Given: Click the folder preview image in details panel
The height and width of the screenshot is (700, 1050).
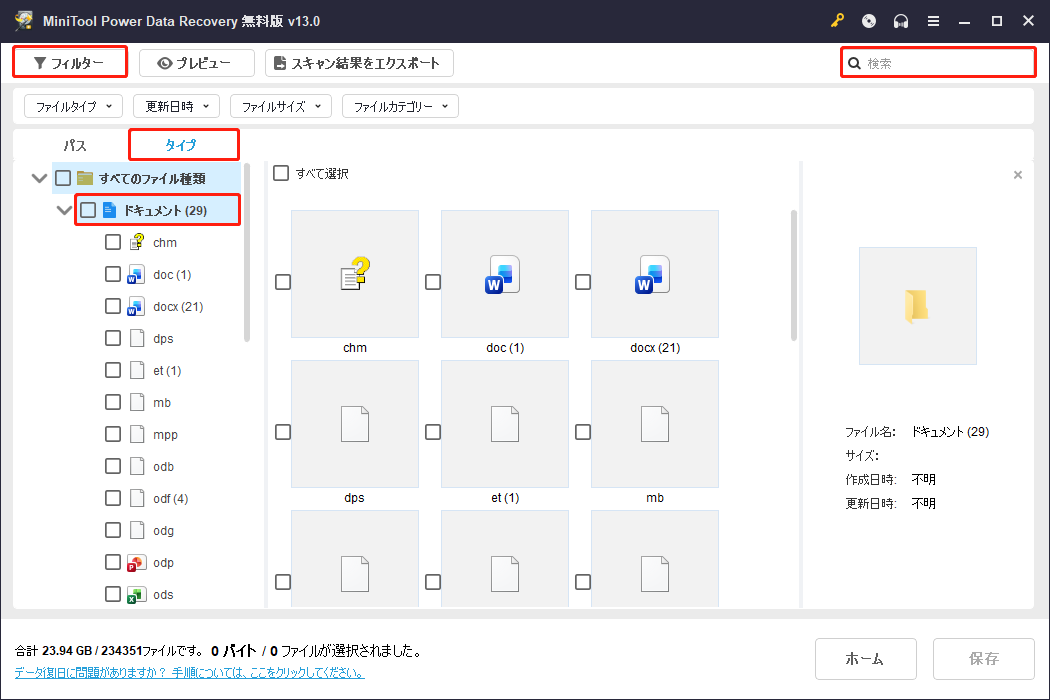Looking at the screenshot, I should [x=917, y=306].
